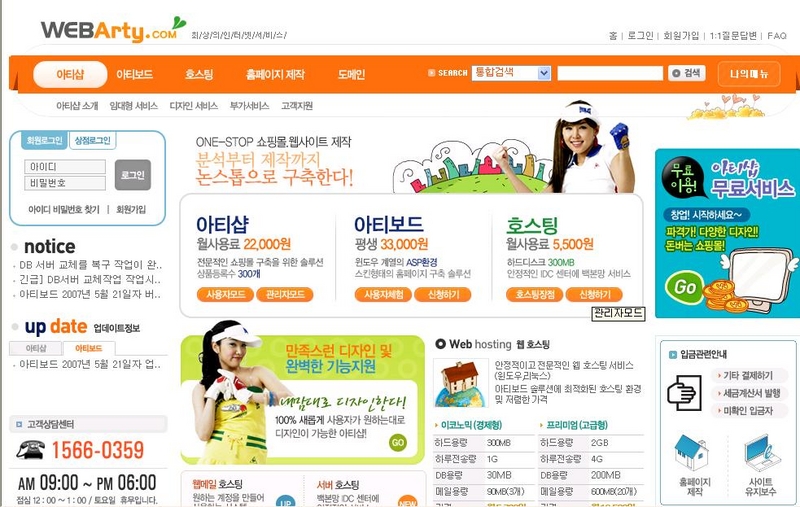
Task: Click the gray 로그인 button
Action: pos(133,175)
